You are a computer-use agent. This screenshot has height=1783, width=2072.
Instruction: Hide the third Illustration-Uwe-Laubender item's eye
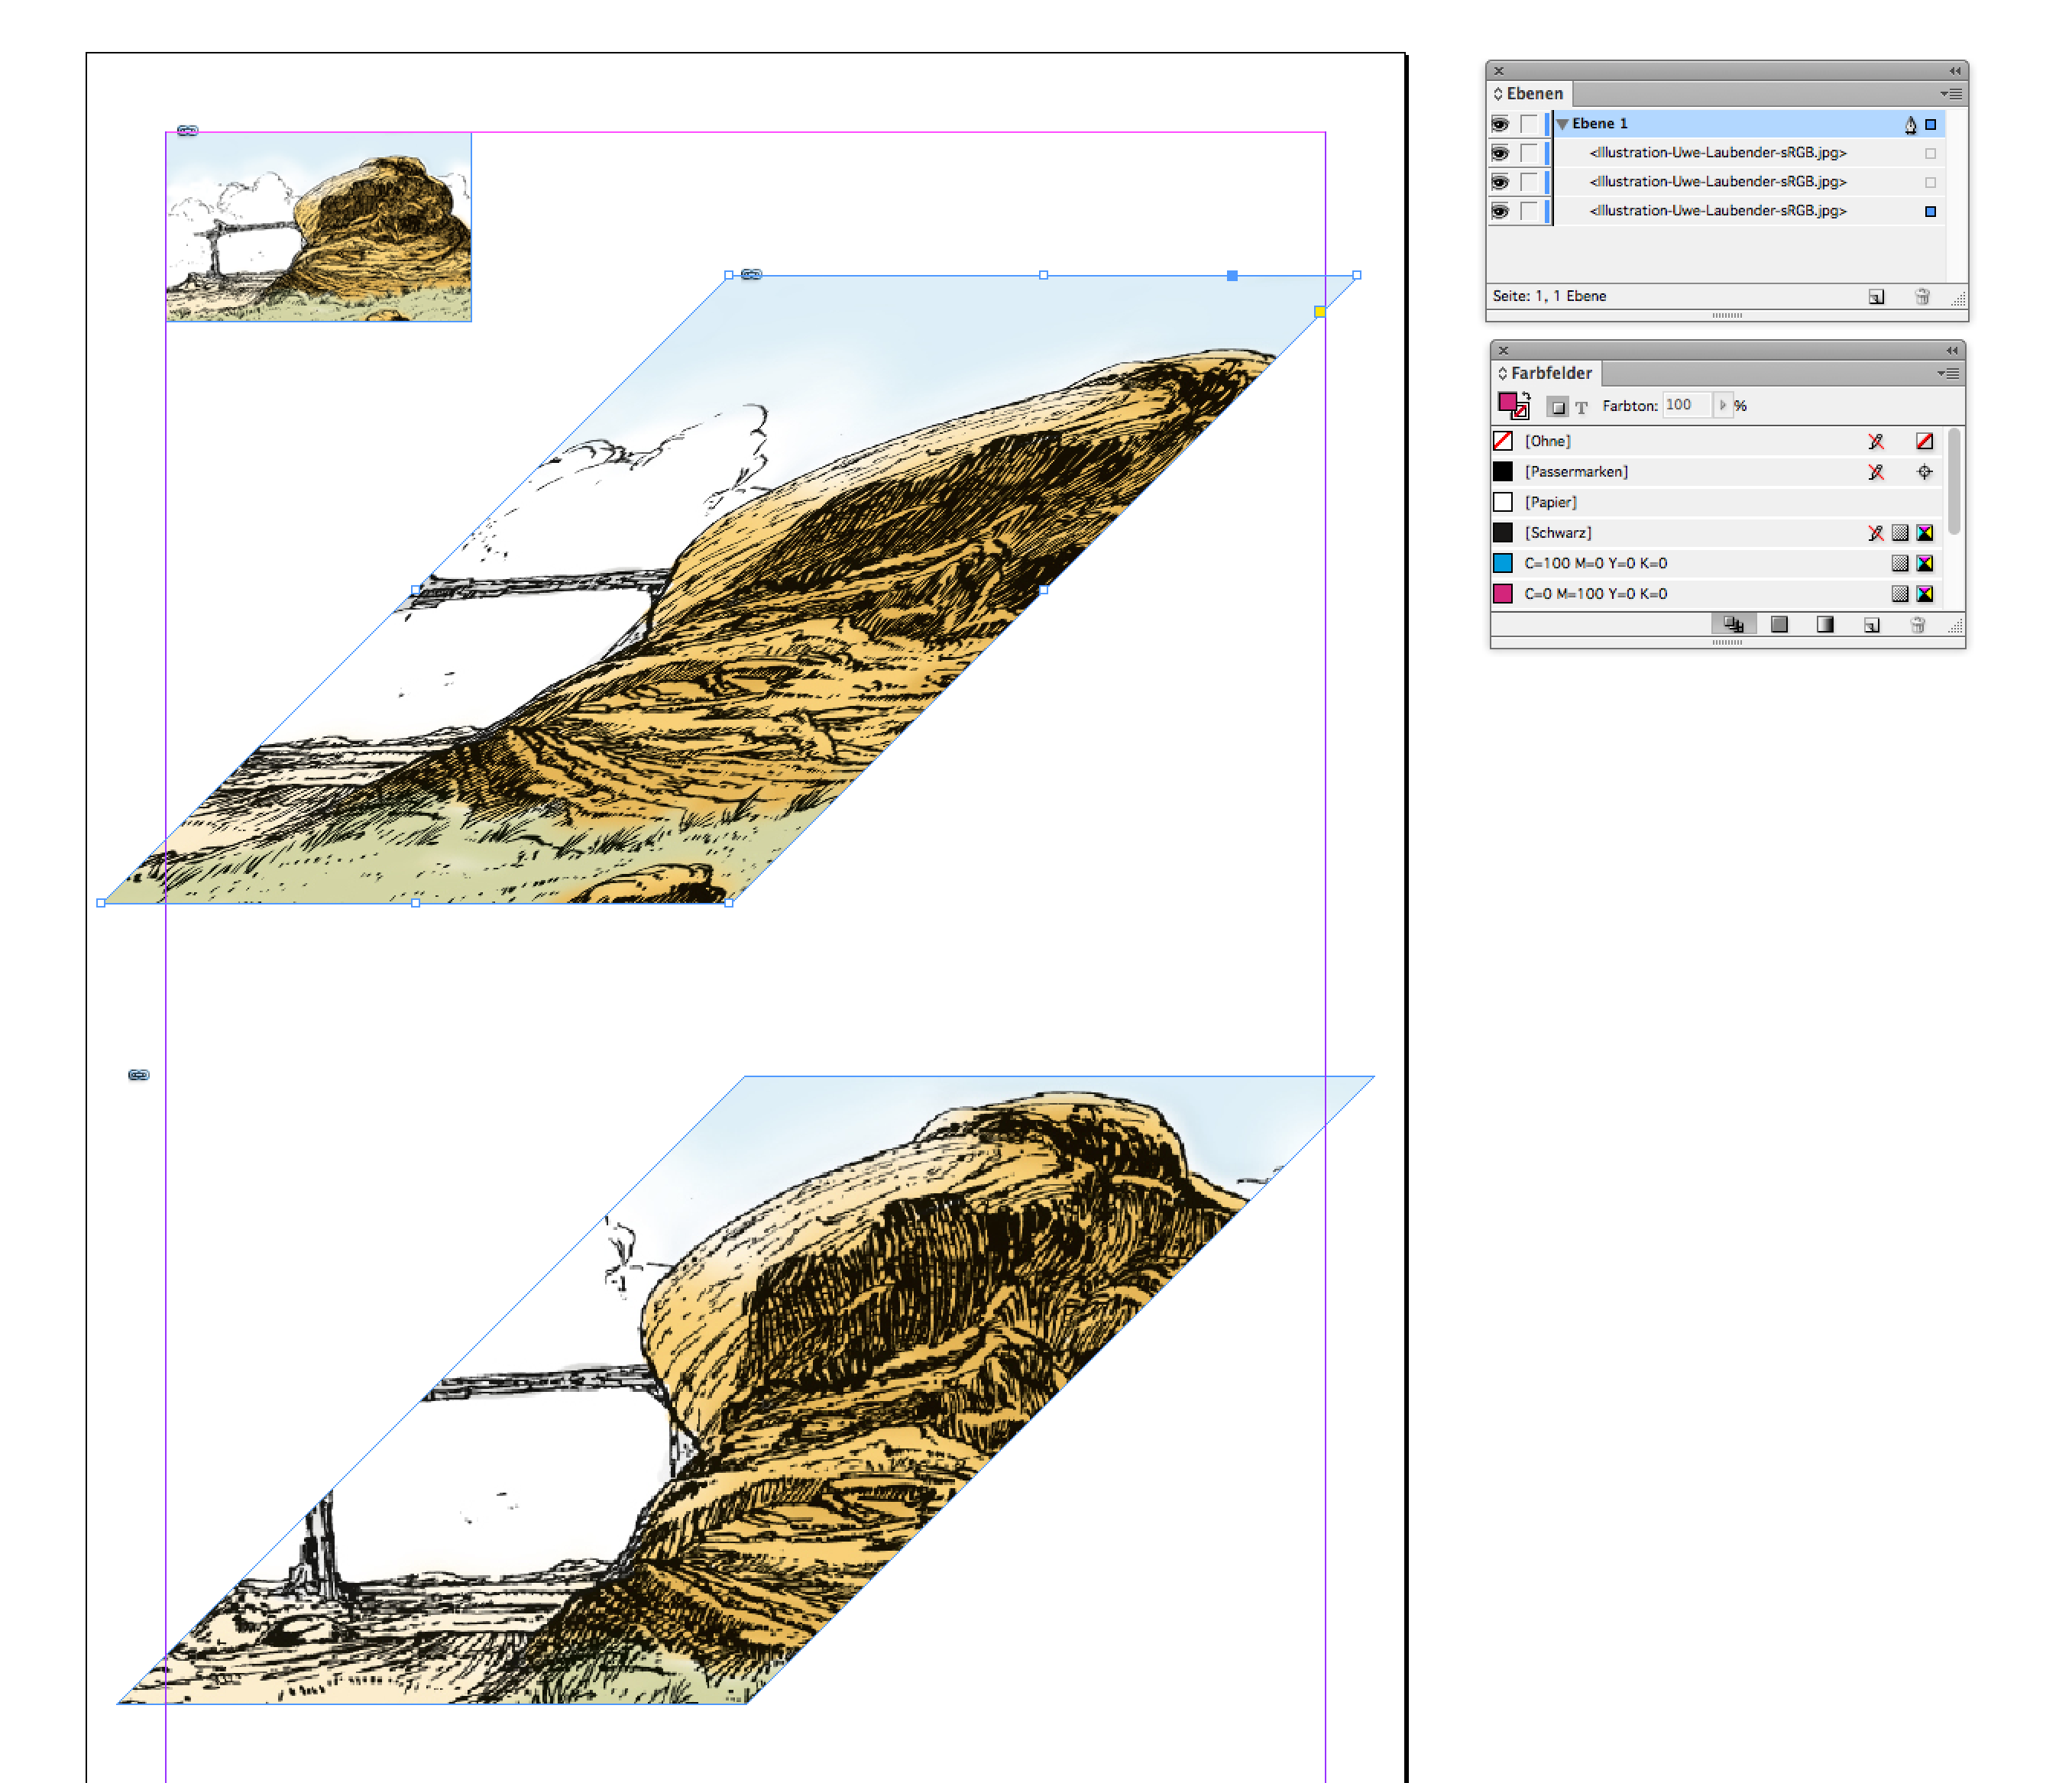(1500, 211)
